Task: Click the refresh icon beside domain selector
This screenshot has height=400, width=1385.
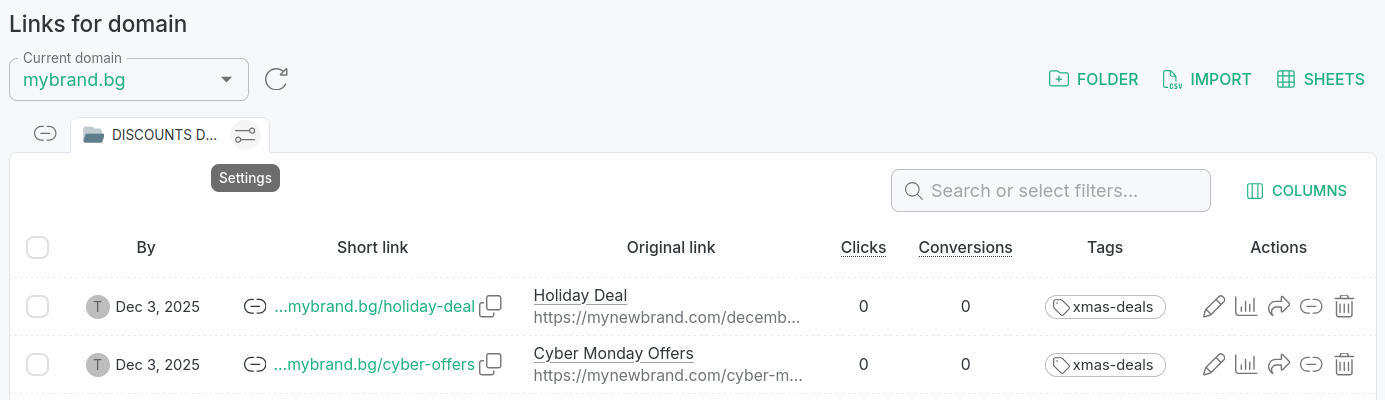Action: click(276, 79)
